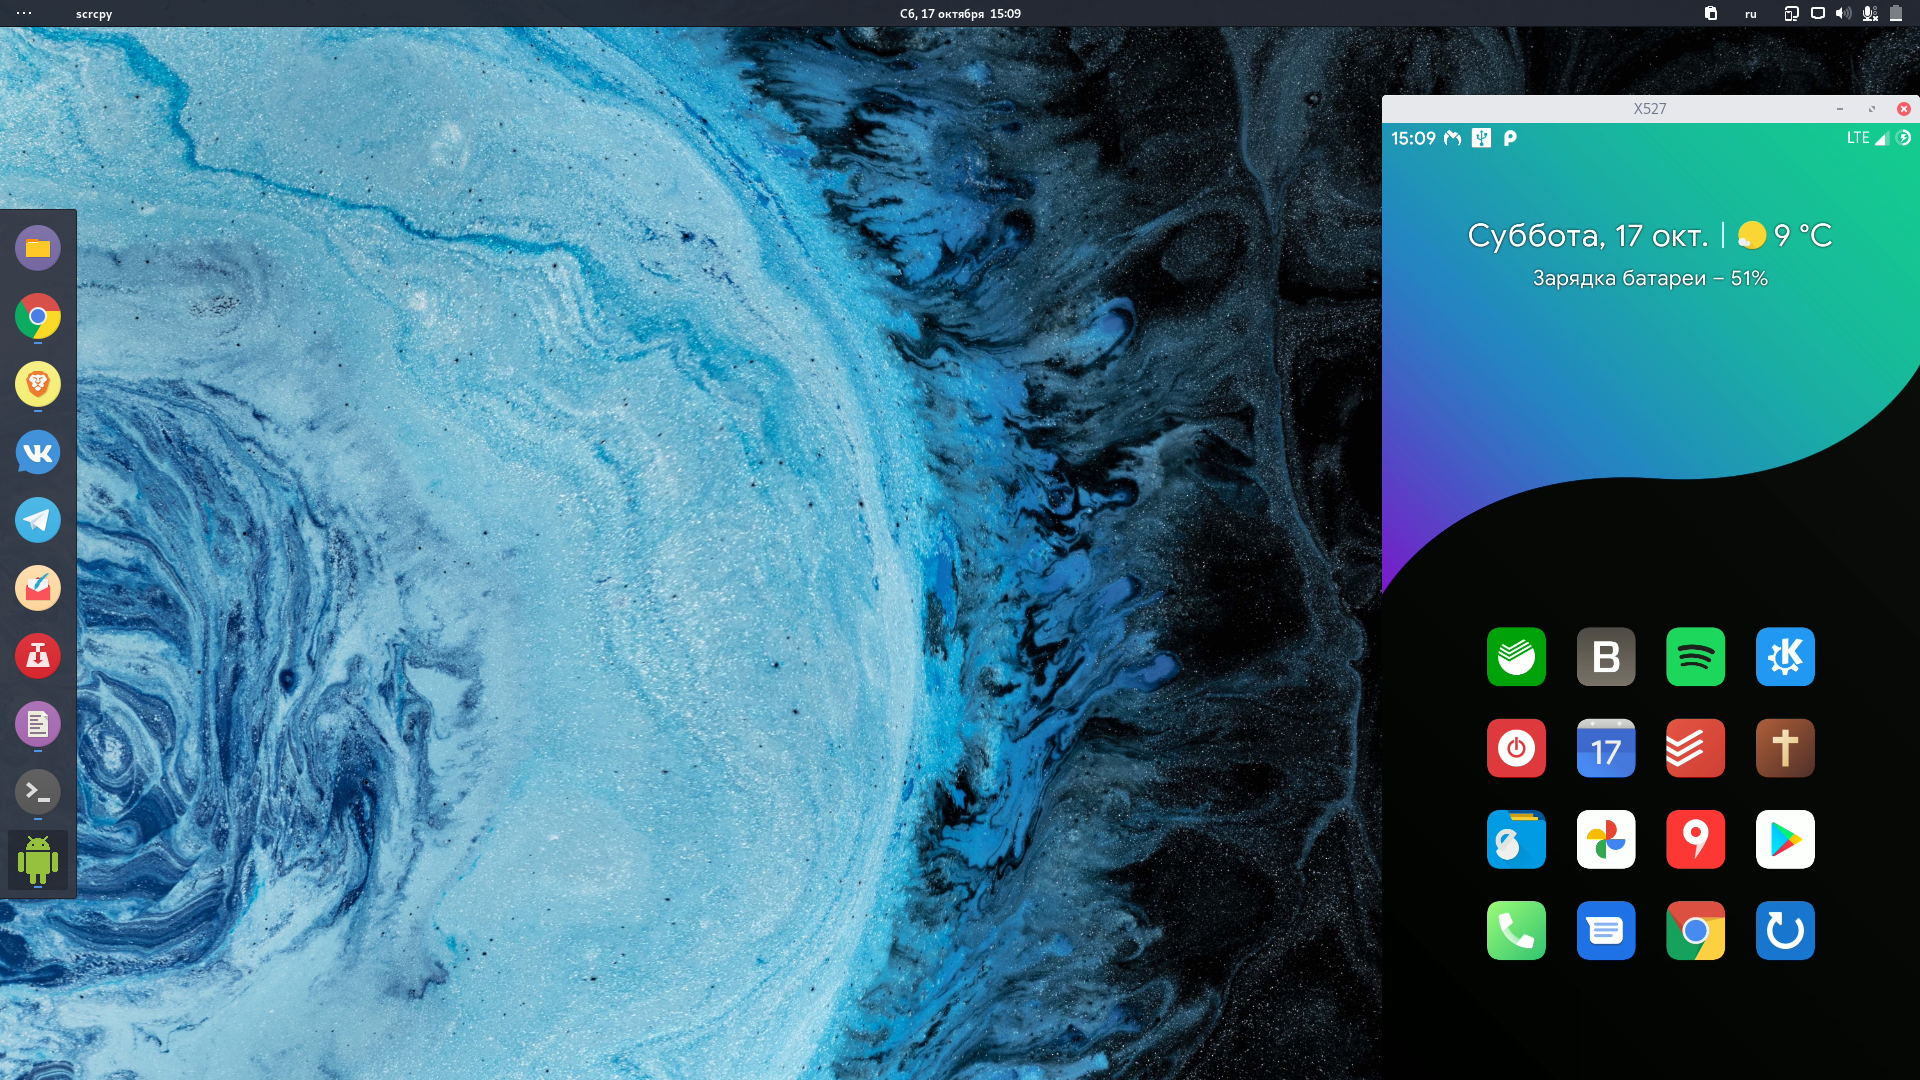Open the green Phone dialer app
This screenshot has width=1920, height=1080.
point(1516,931)
